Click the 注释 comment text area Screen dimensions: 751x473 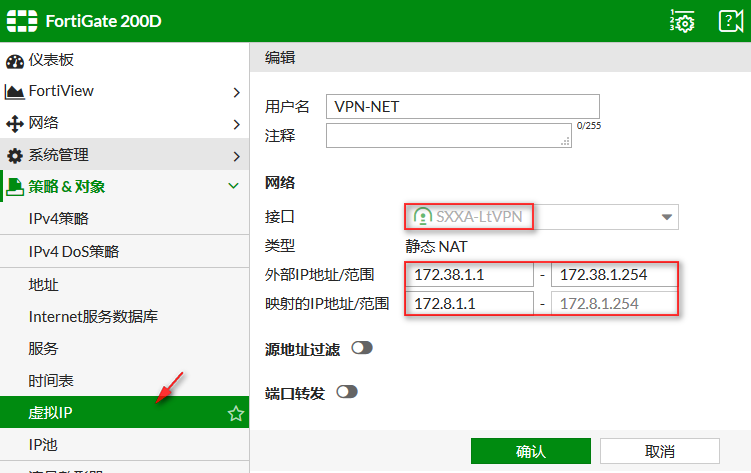(x=449, y=135)
